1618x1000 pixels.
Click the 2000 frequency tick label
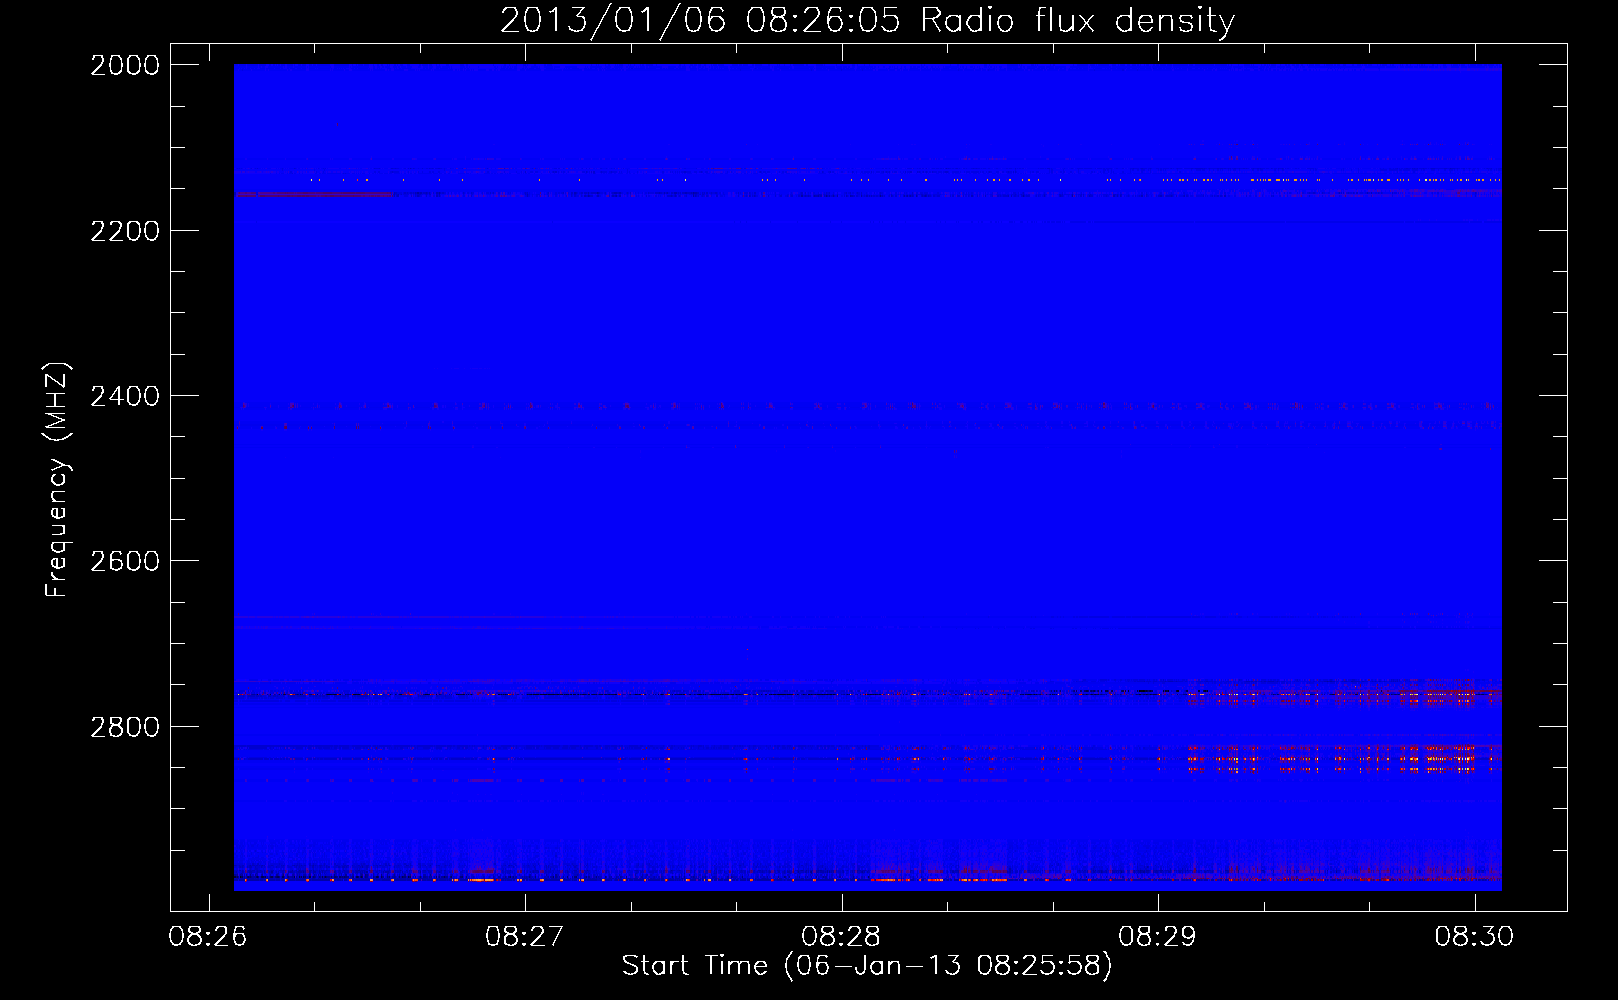(x=125, y=65)
